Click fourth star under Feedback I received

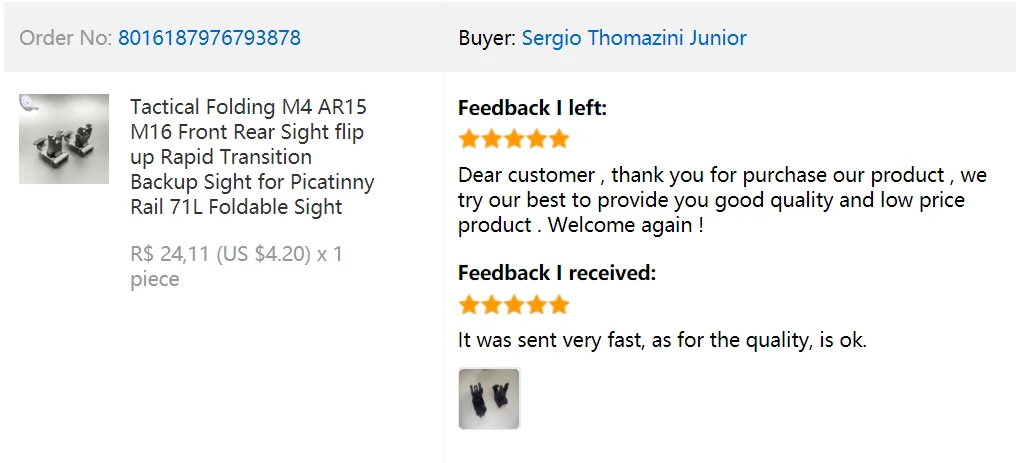tap(537, 304)
